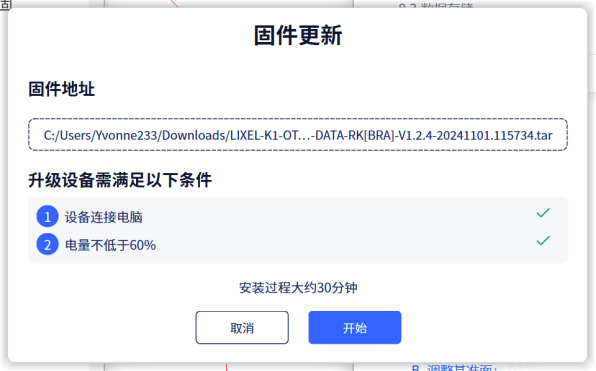Click the green checkmark beside 电量不低于60%

point(543,240)
